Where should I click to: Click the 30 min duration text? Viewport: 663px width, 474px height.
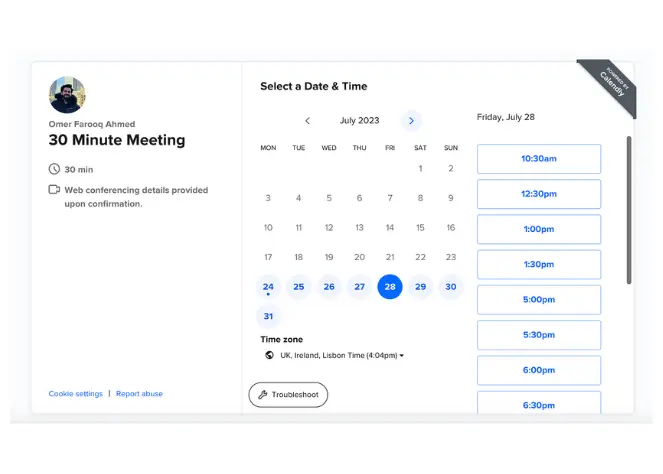tap(79, 170)
